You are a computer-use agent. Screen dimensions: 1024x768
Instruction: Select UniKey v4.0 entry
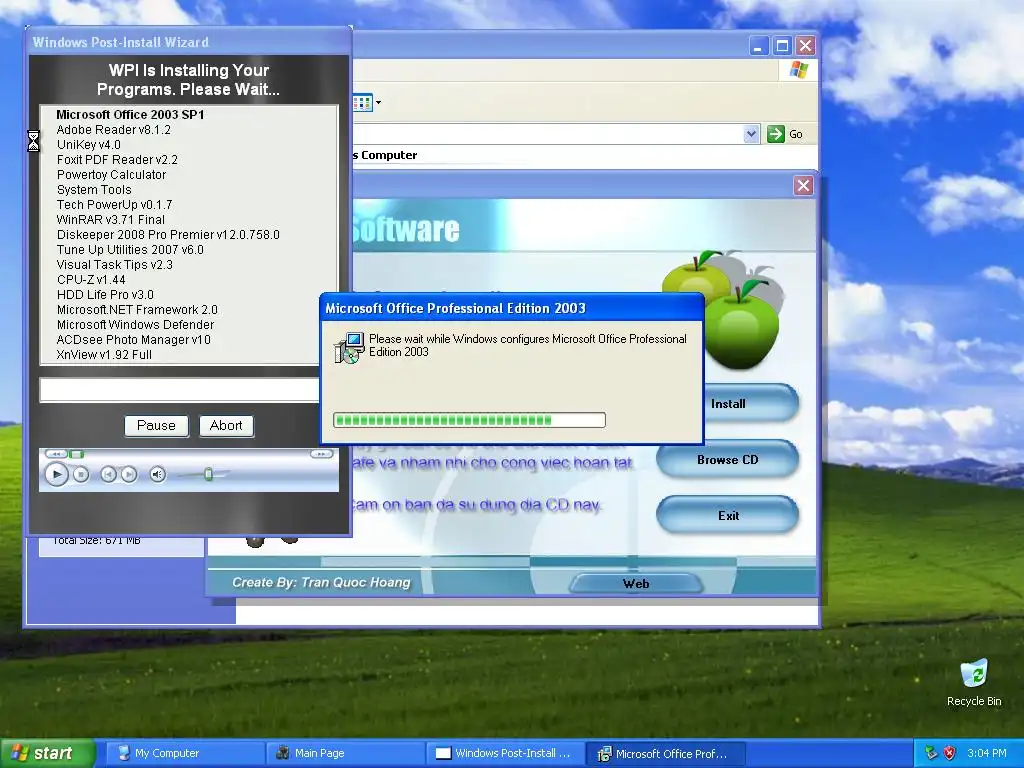(88, 145)
